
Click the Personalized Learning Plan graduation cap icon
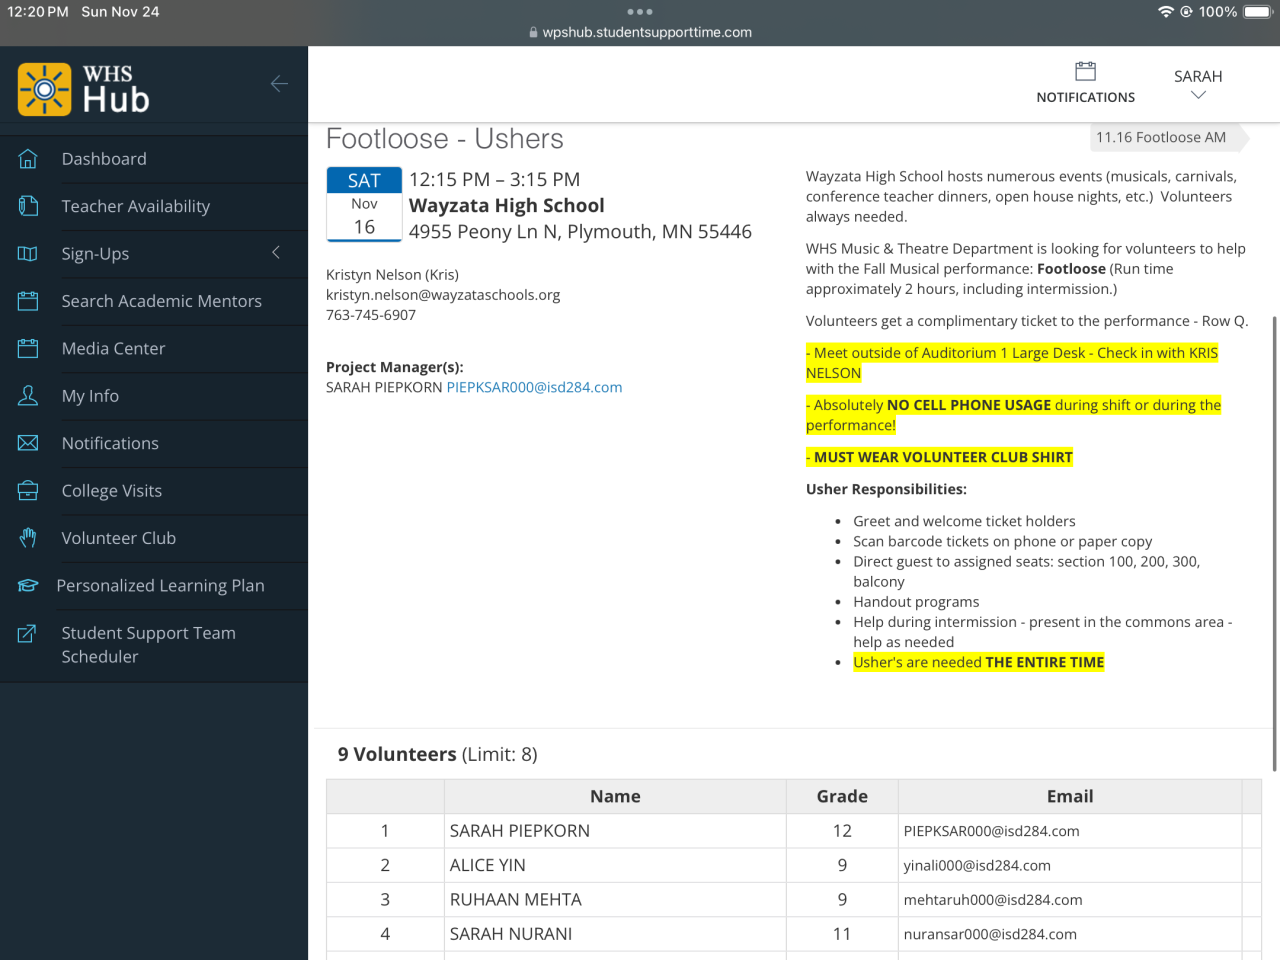pos(28,586)
